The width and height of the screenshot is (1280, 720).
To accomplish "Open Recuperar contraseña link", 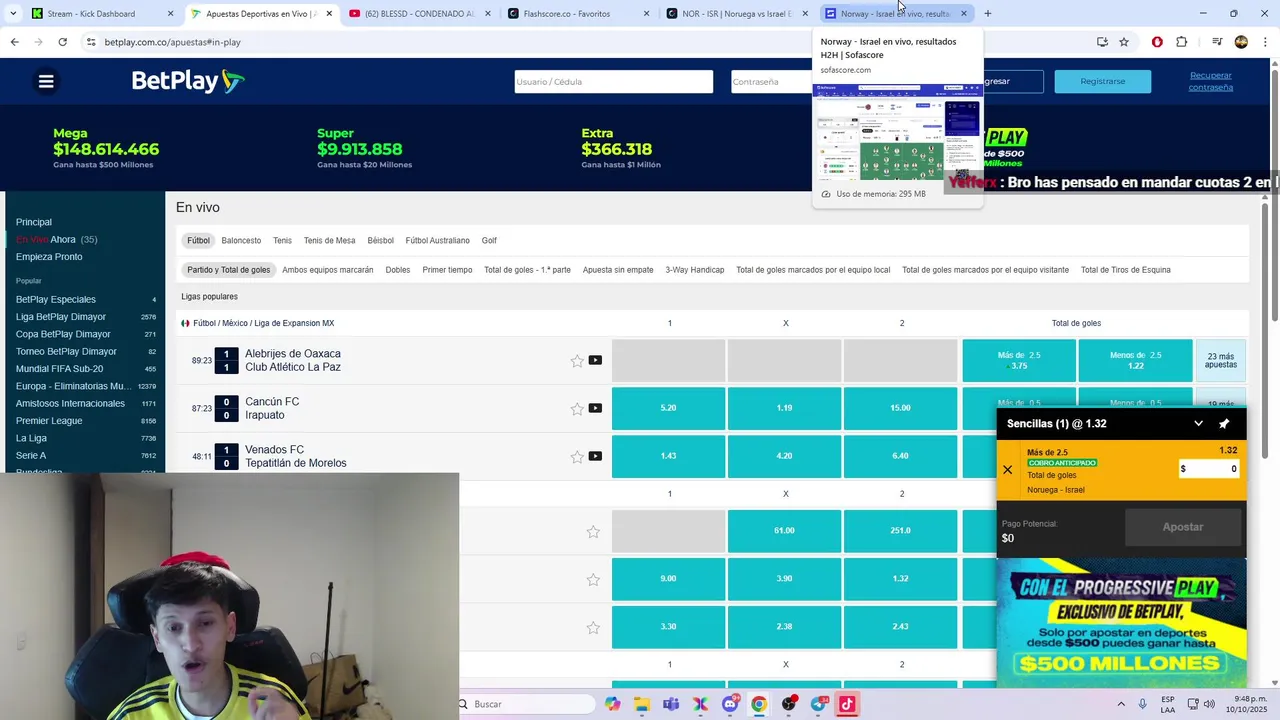I will (x=1211, y=81).
